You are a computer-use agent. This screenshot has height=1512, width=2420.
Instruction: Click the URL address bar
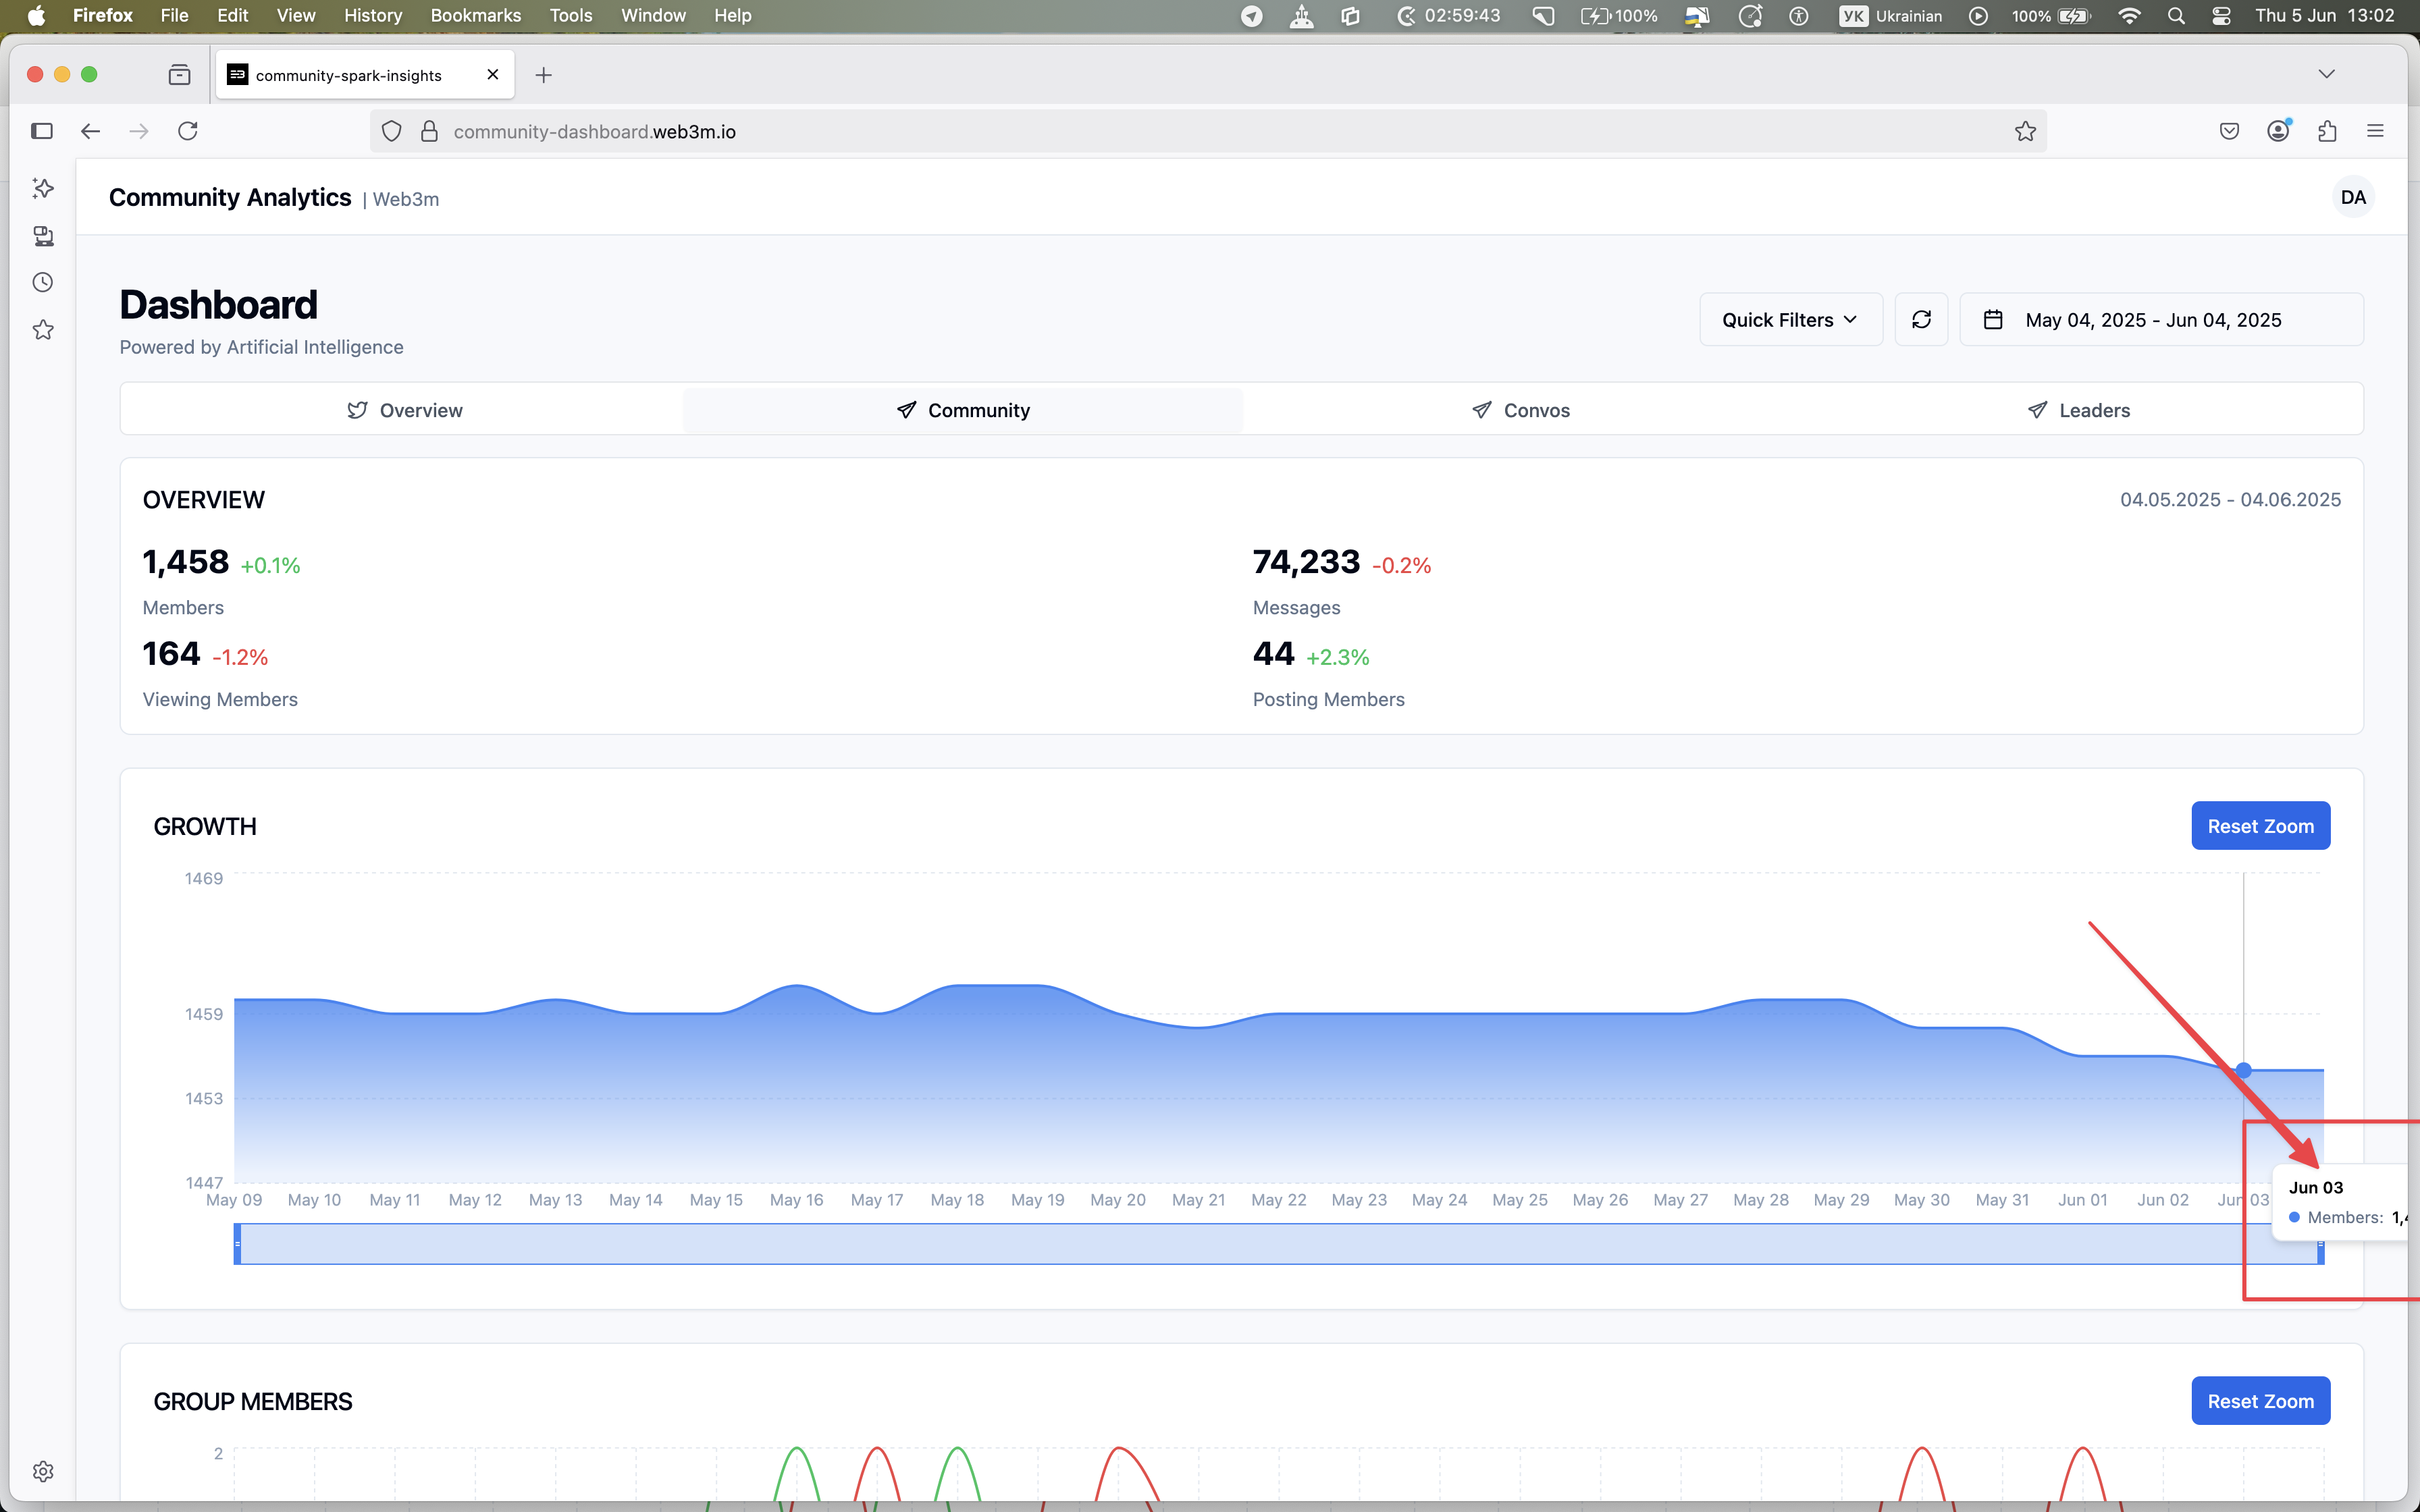click(1200, 131)
